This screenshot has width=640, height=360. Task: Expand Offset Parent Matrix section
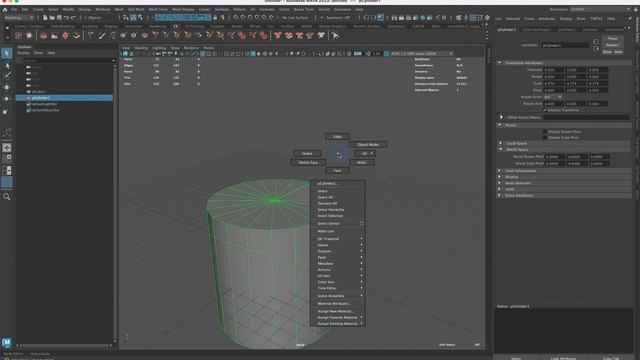pyautogui.click(x=501, y=117)
